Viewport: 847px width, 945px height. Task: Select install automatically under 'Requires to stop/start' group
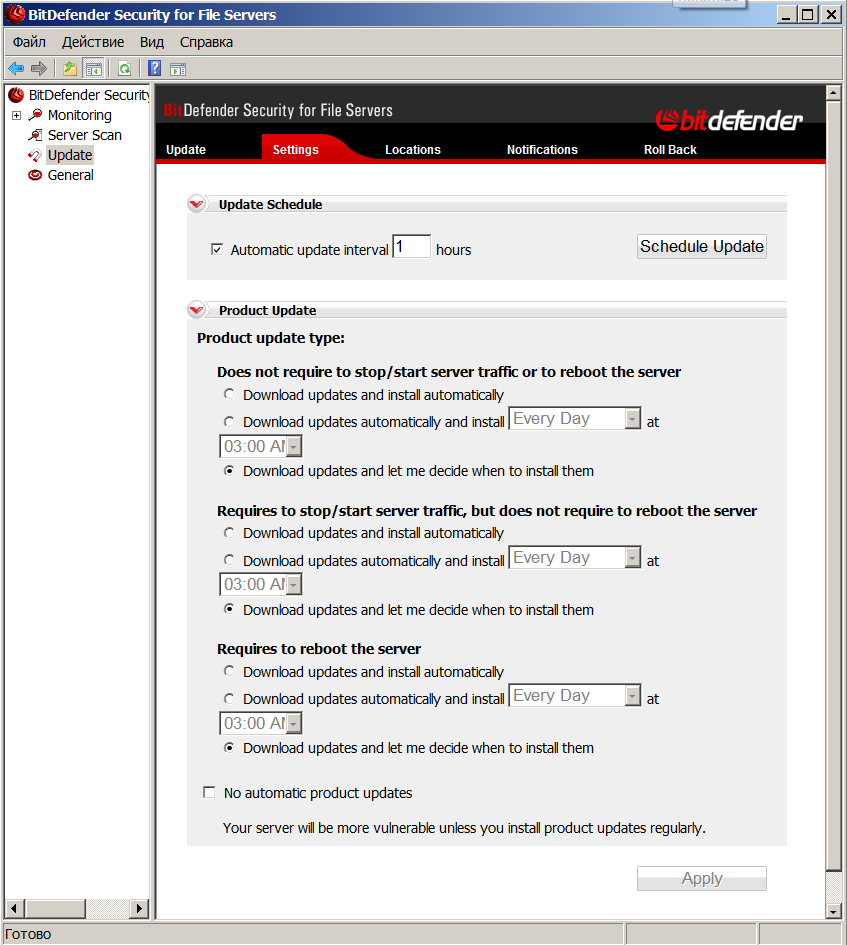[x=228, y=532]
